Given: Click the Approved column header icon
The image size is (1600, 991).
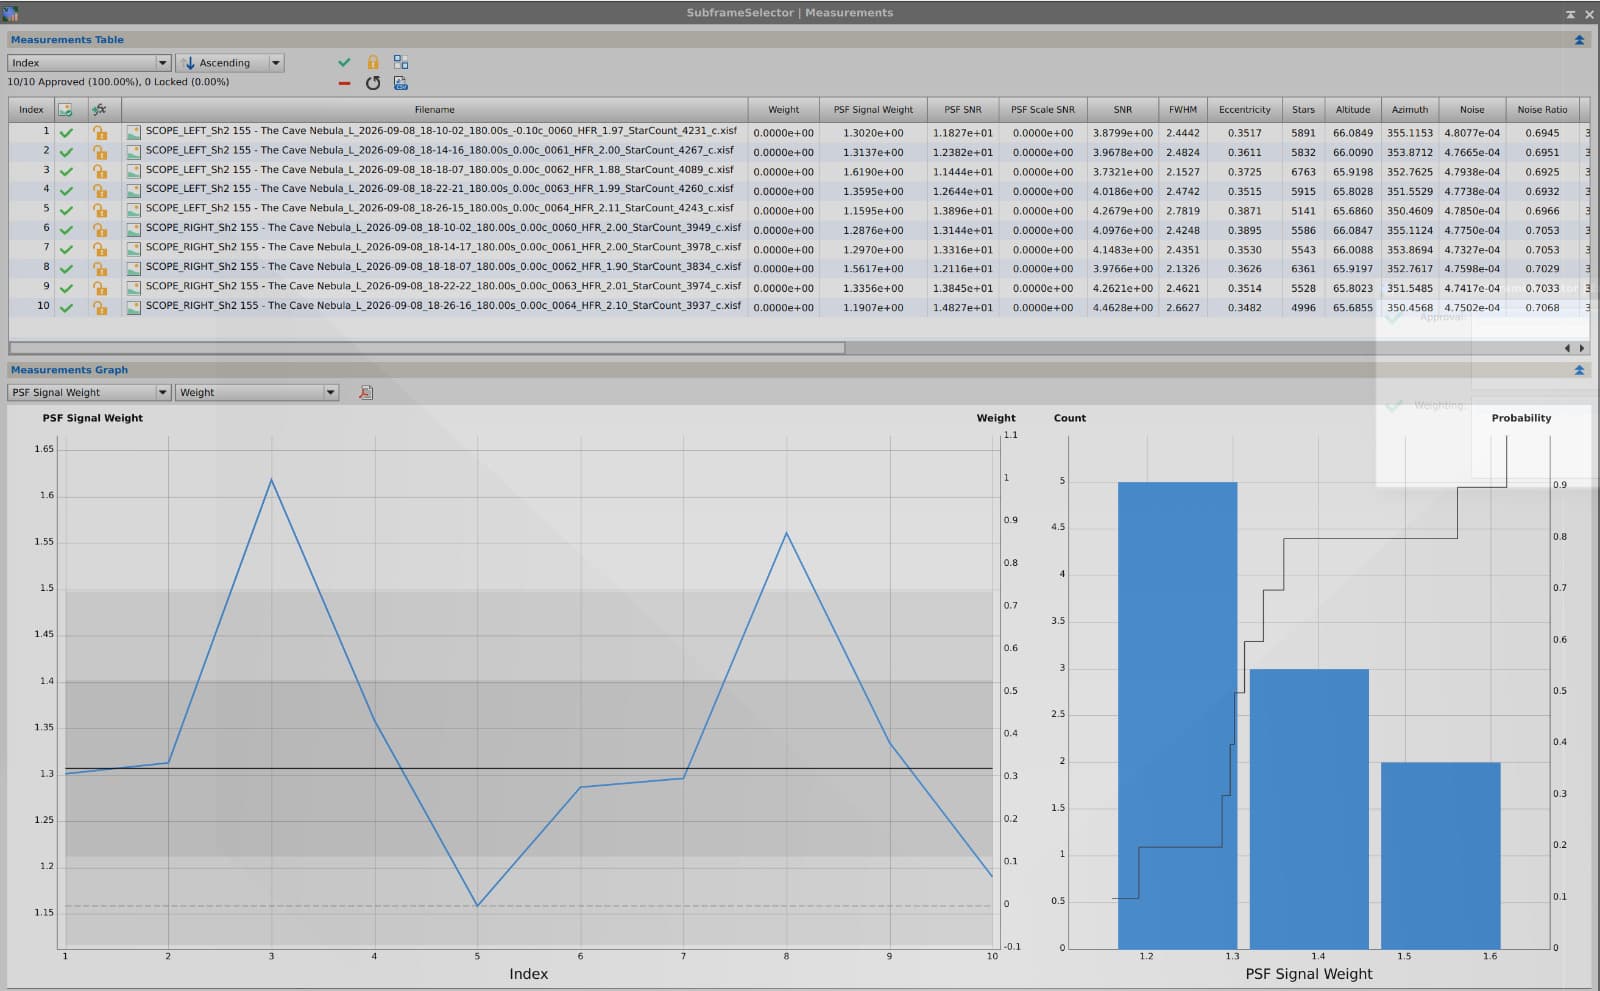Looking at the screenshot, I should tap(65, 110).
